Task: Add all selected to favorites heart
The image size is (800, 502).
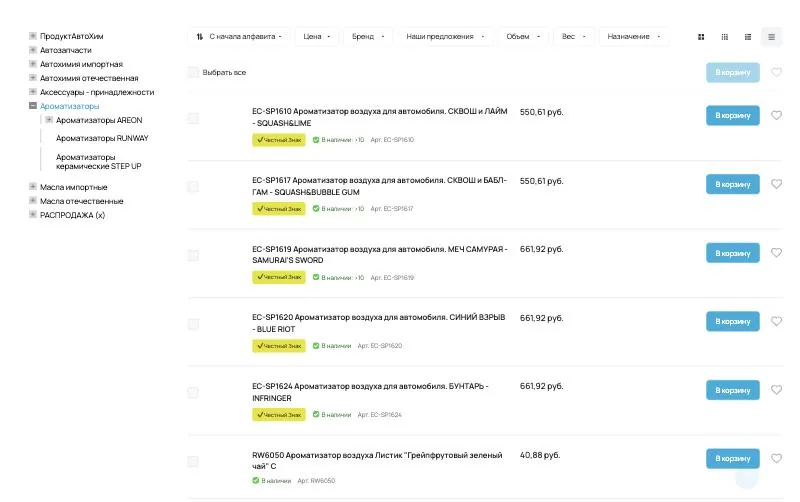Action: coord(776,72)
